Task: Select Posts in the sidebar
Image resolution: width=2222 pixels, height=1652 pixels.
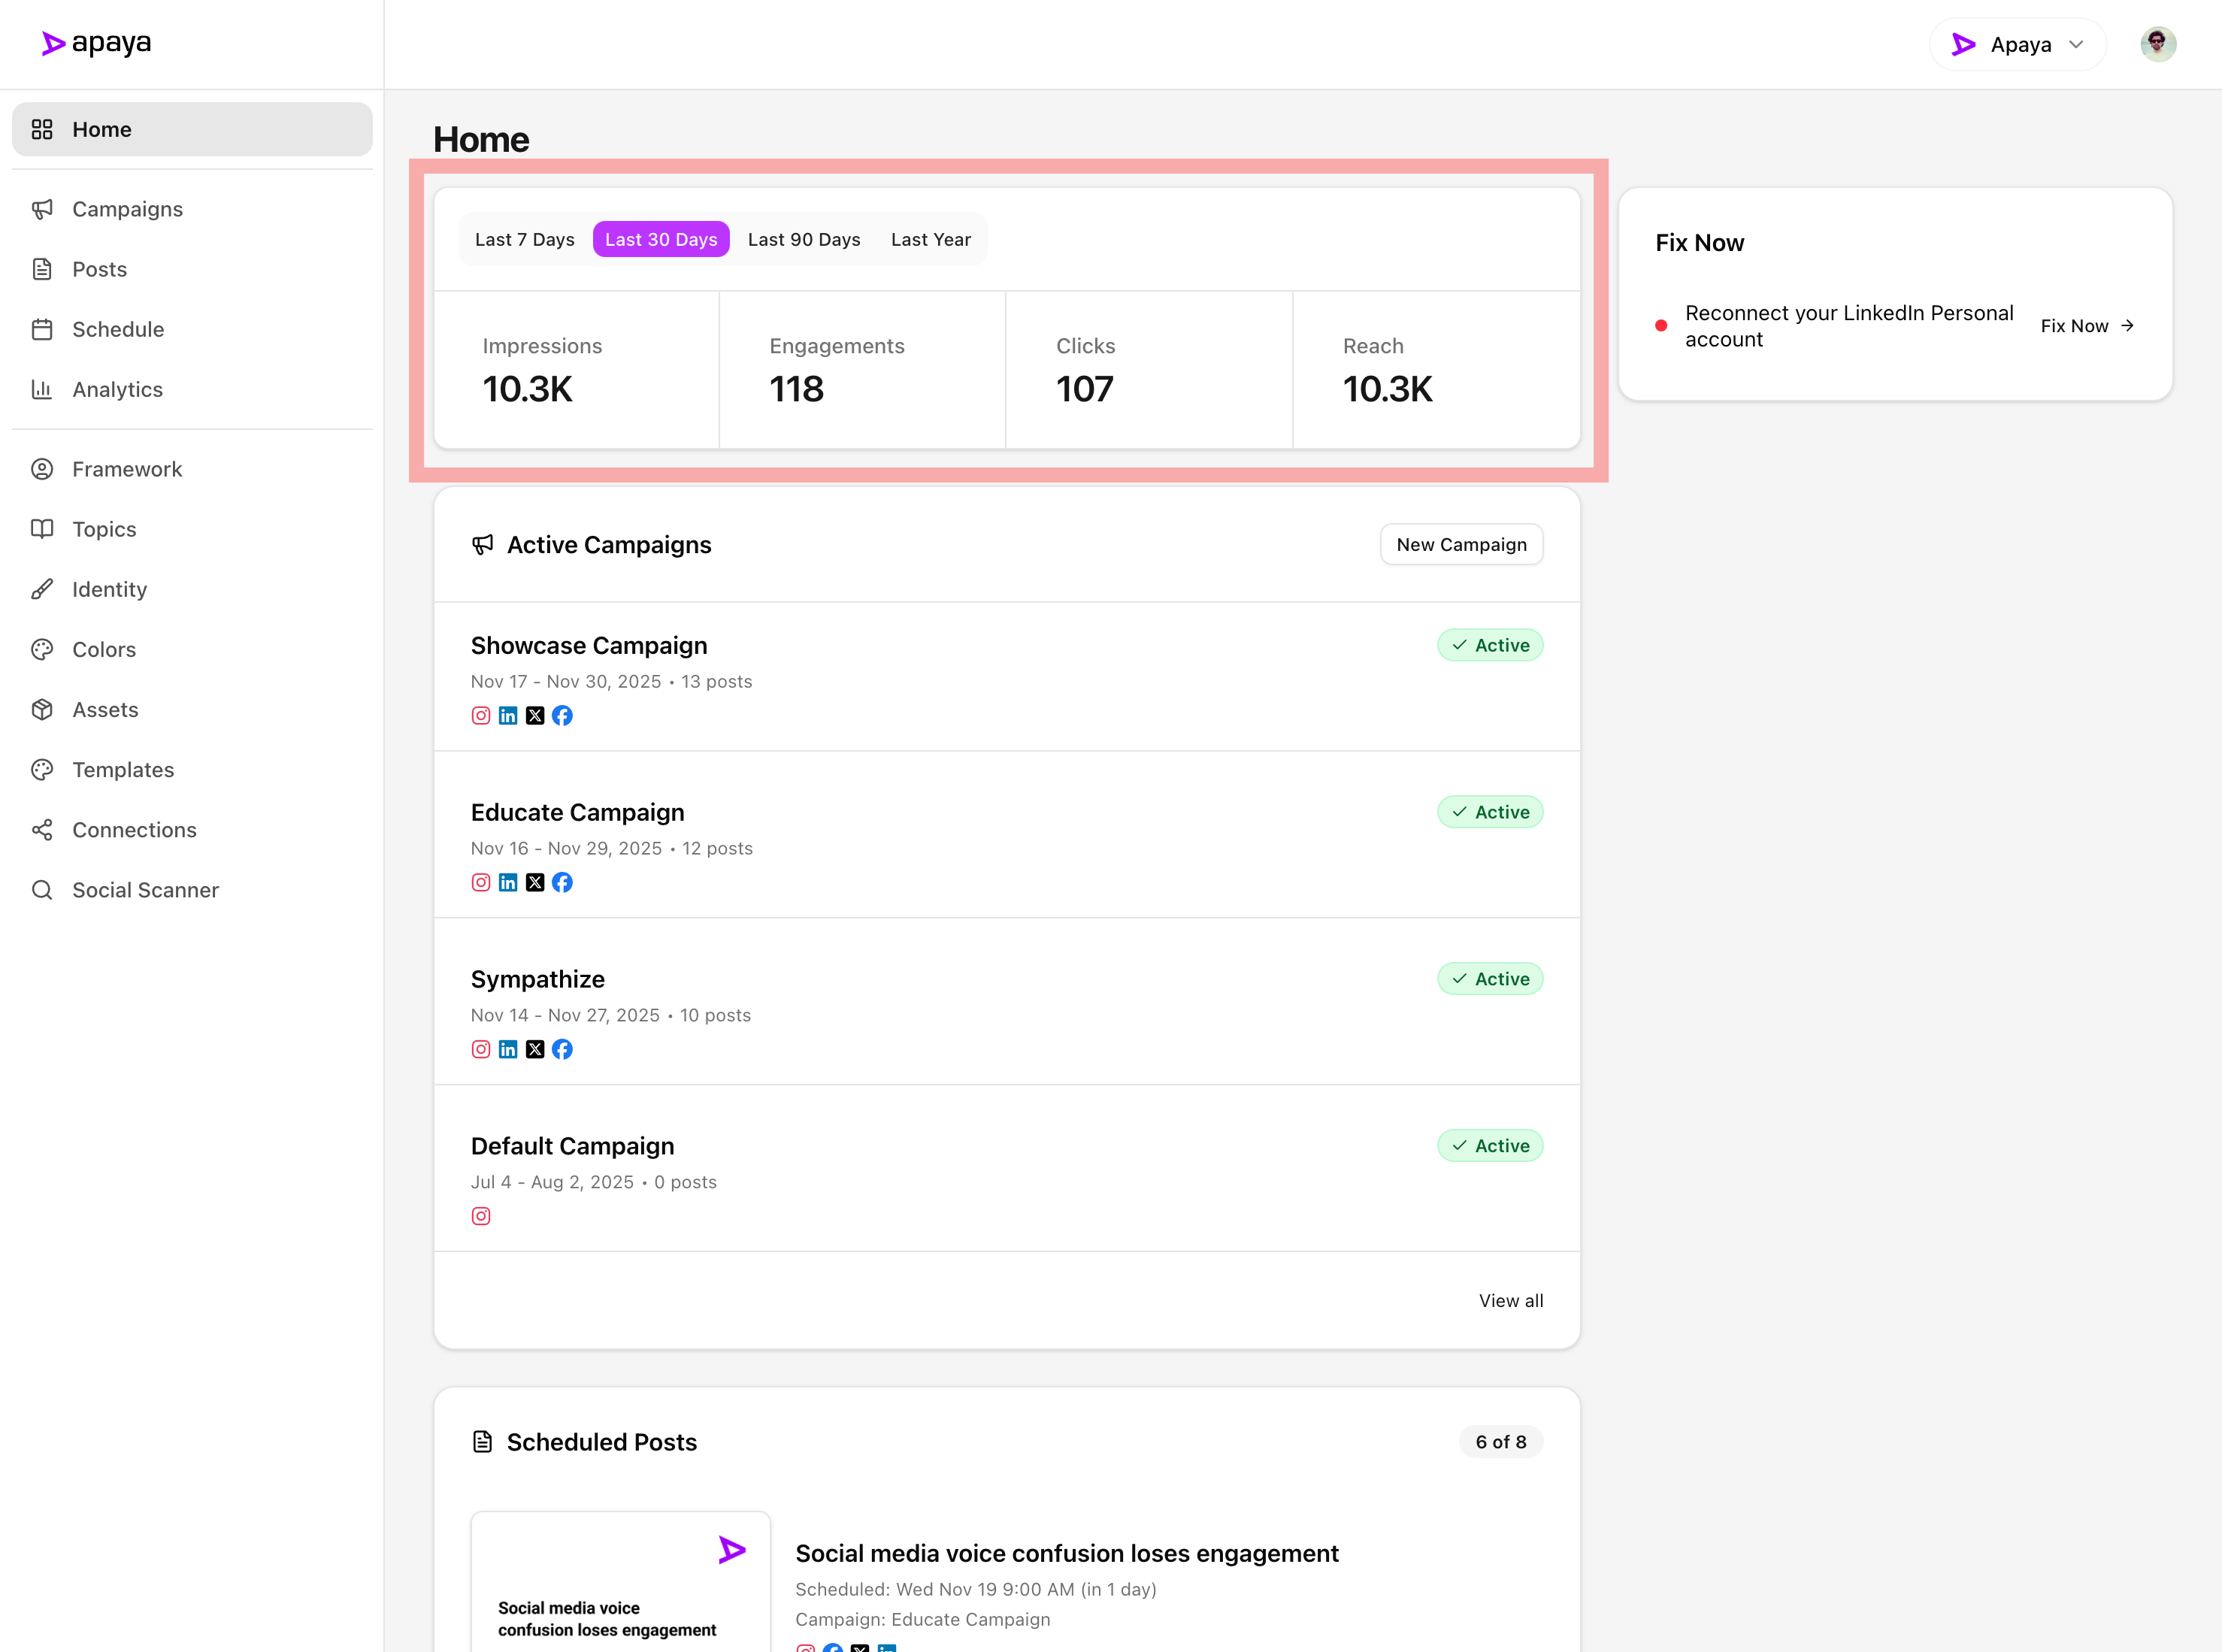Action: tap(99, 269)
